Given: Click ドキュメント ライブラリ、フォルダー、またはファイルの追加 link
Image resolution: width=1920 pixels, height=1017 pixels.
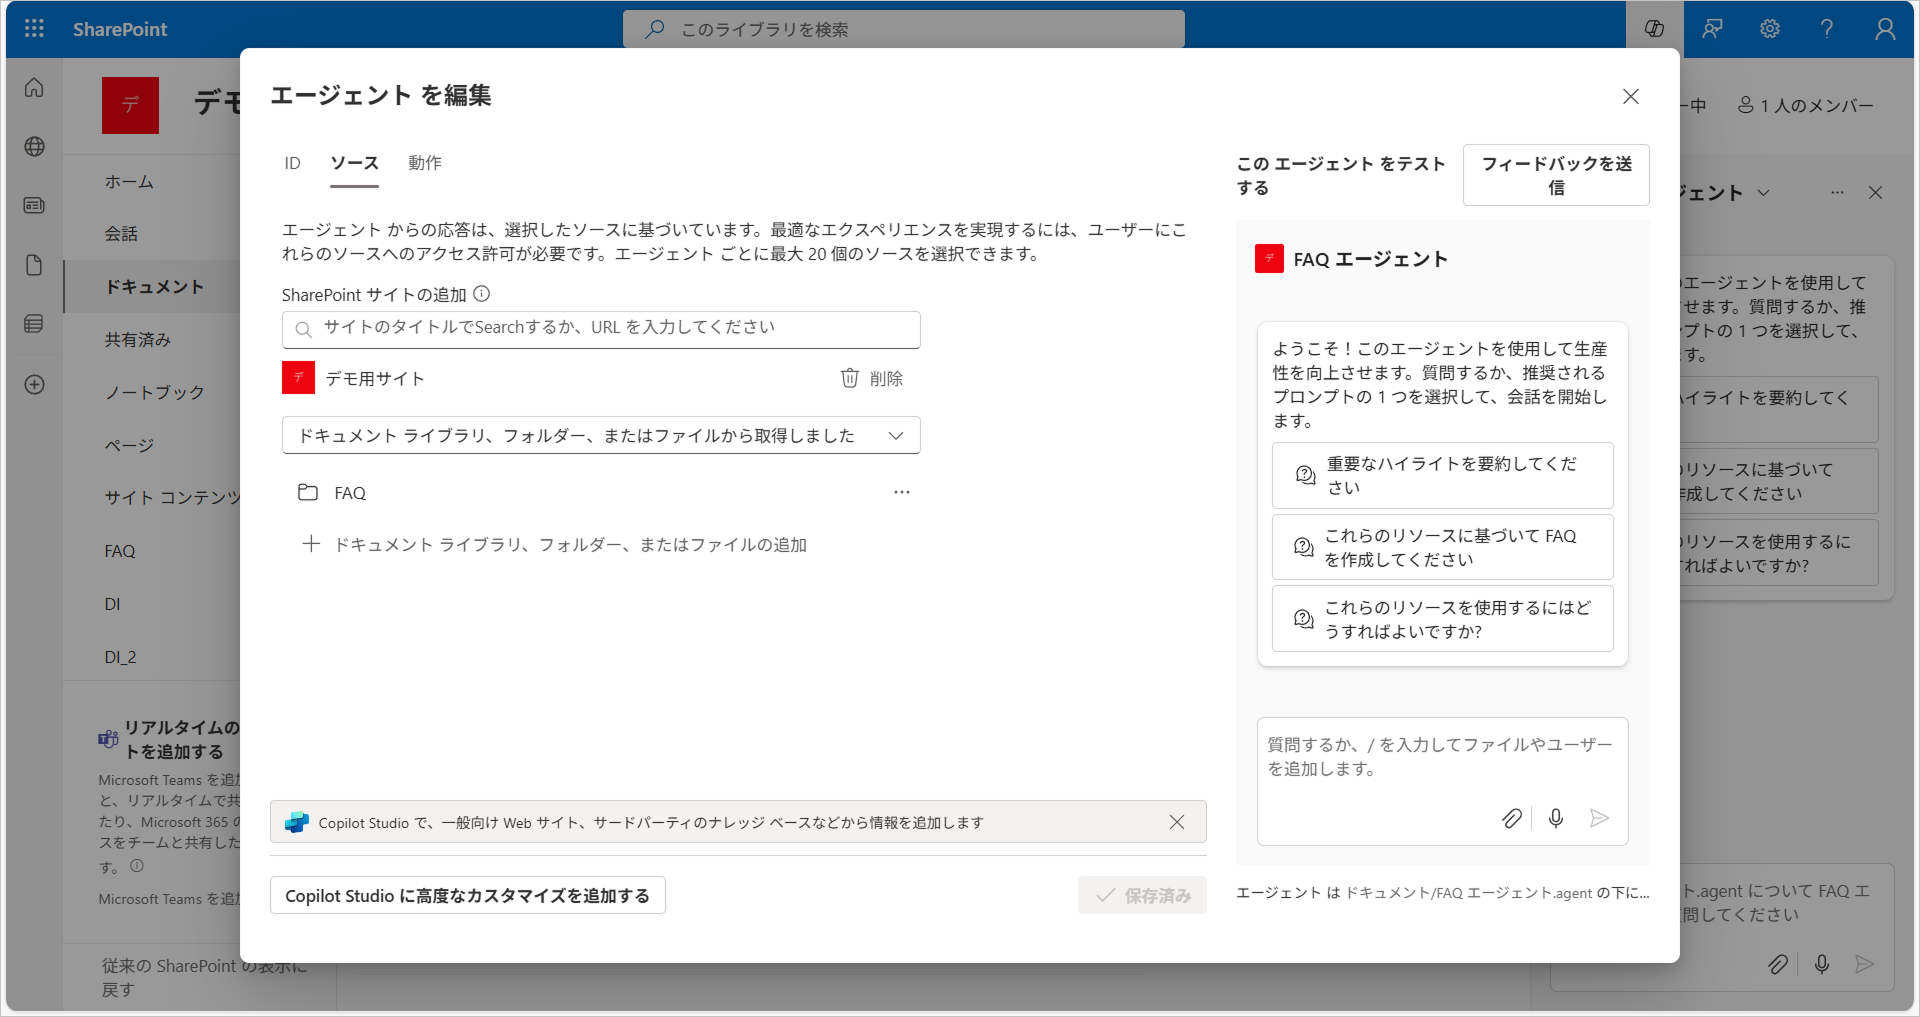Looking at the screenshot, I should click(x=570, y=544).
